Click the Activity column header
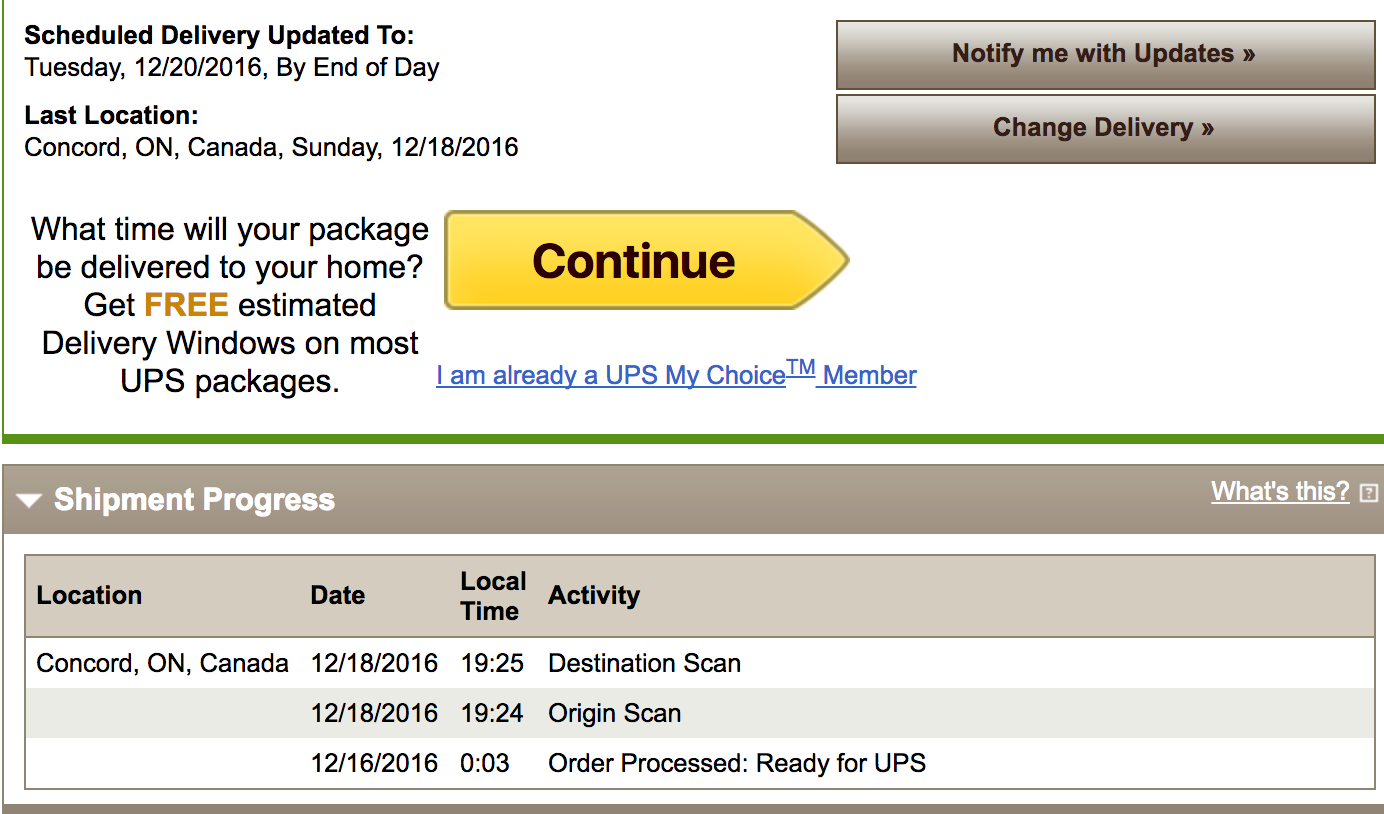This screenshot has width=1384, height=814. pyautogui.click(x=594, y=595)
